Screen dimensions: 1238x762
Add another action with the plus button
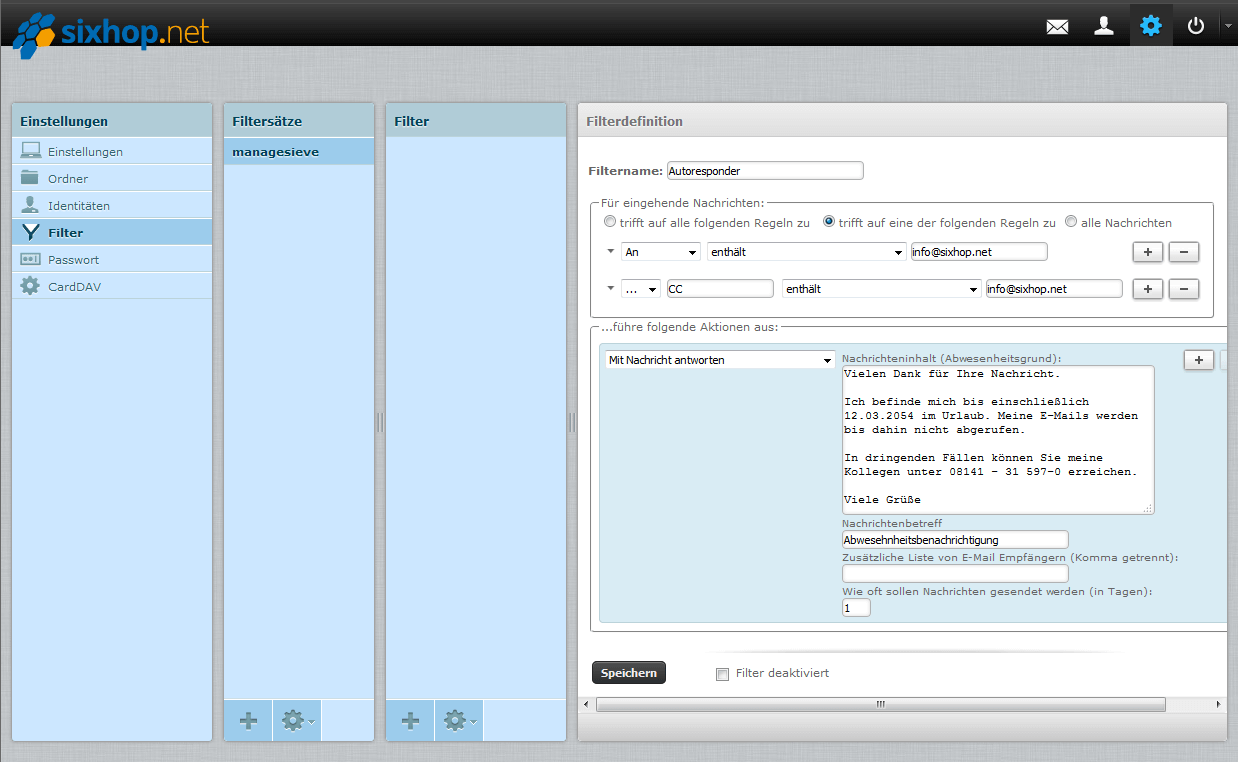[x=1199, y=360]
